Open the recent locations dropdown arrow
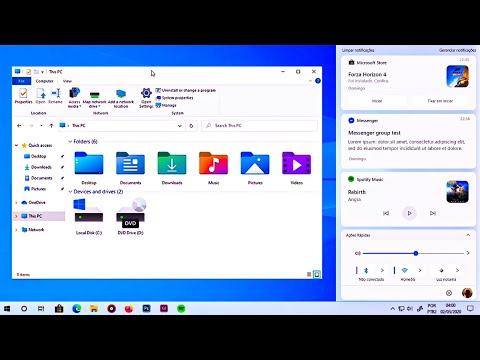Screen dimensions: 480x360 click(x=41, y=126)
